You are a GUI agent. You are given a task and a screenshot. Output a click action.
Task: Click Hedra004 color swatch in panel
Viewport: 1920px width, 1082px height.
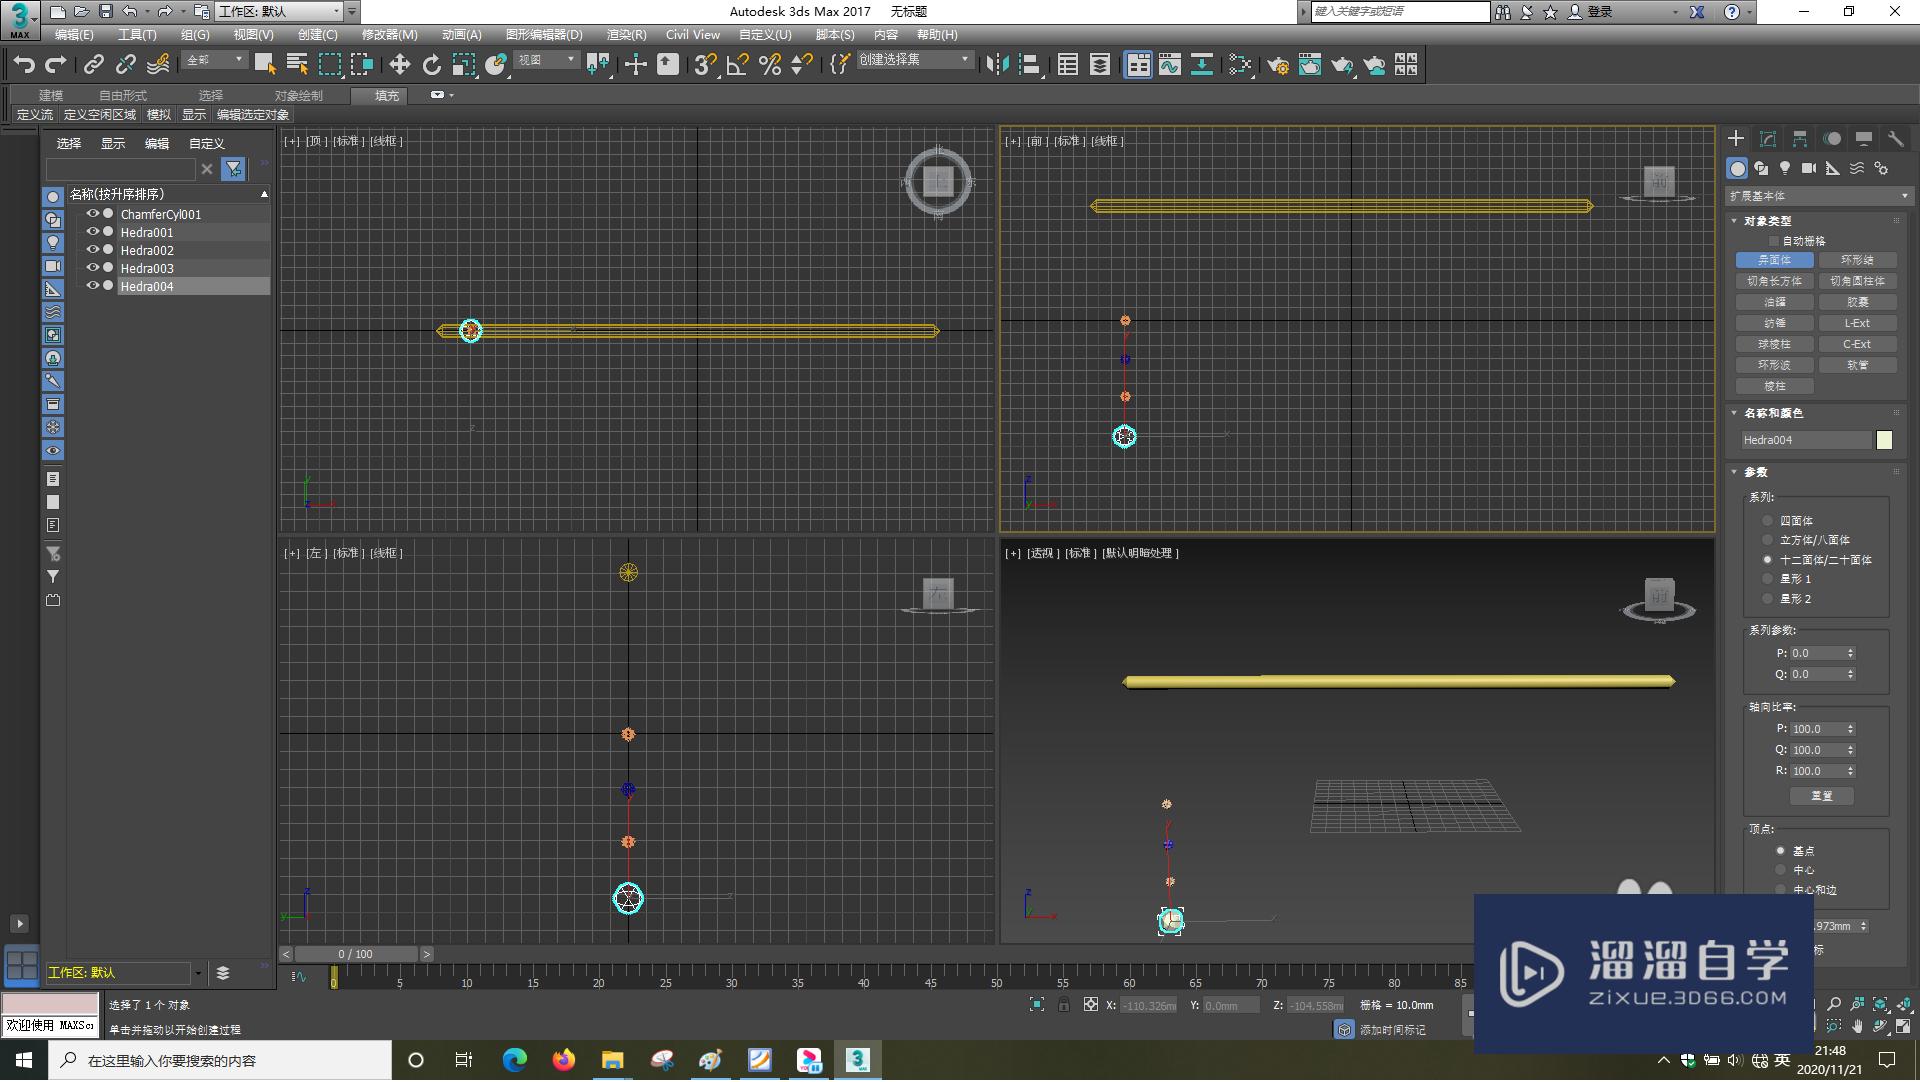point(1888,439)
